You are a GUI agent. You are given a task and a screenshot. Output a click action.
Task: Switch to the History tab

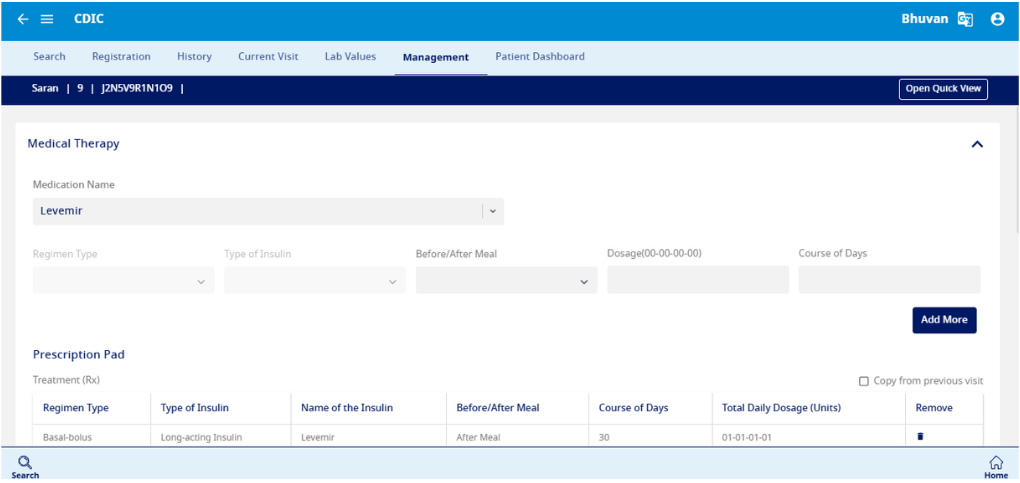195,57
